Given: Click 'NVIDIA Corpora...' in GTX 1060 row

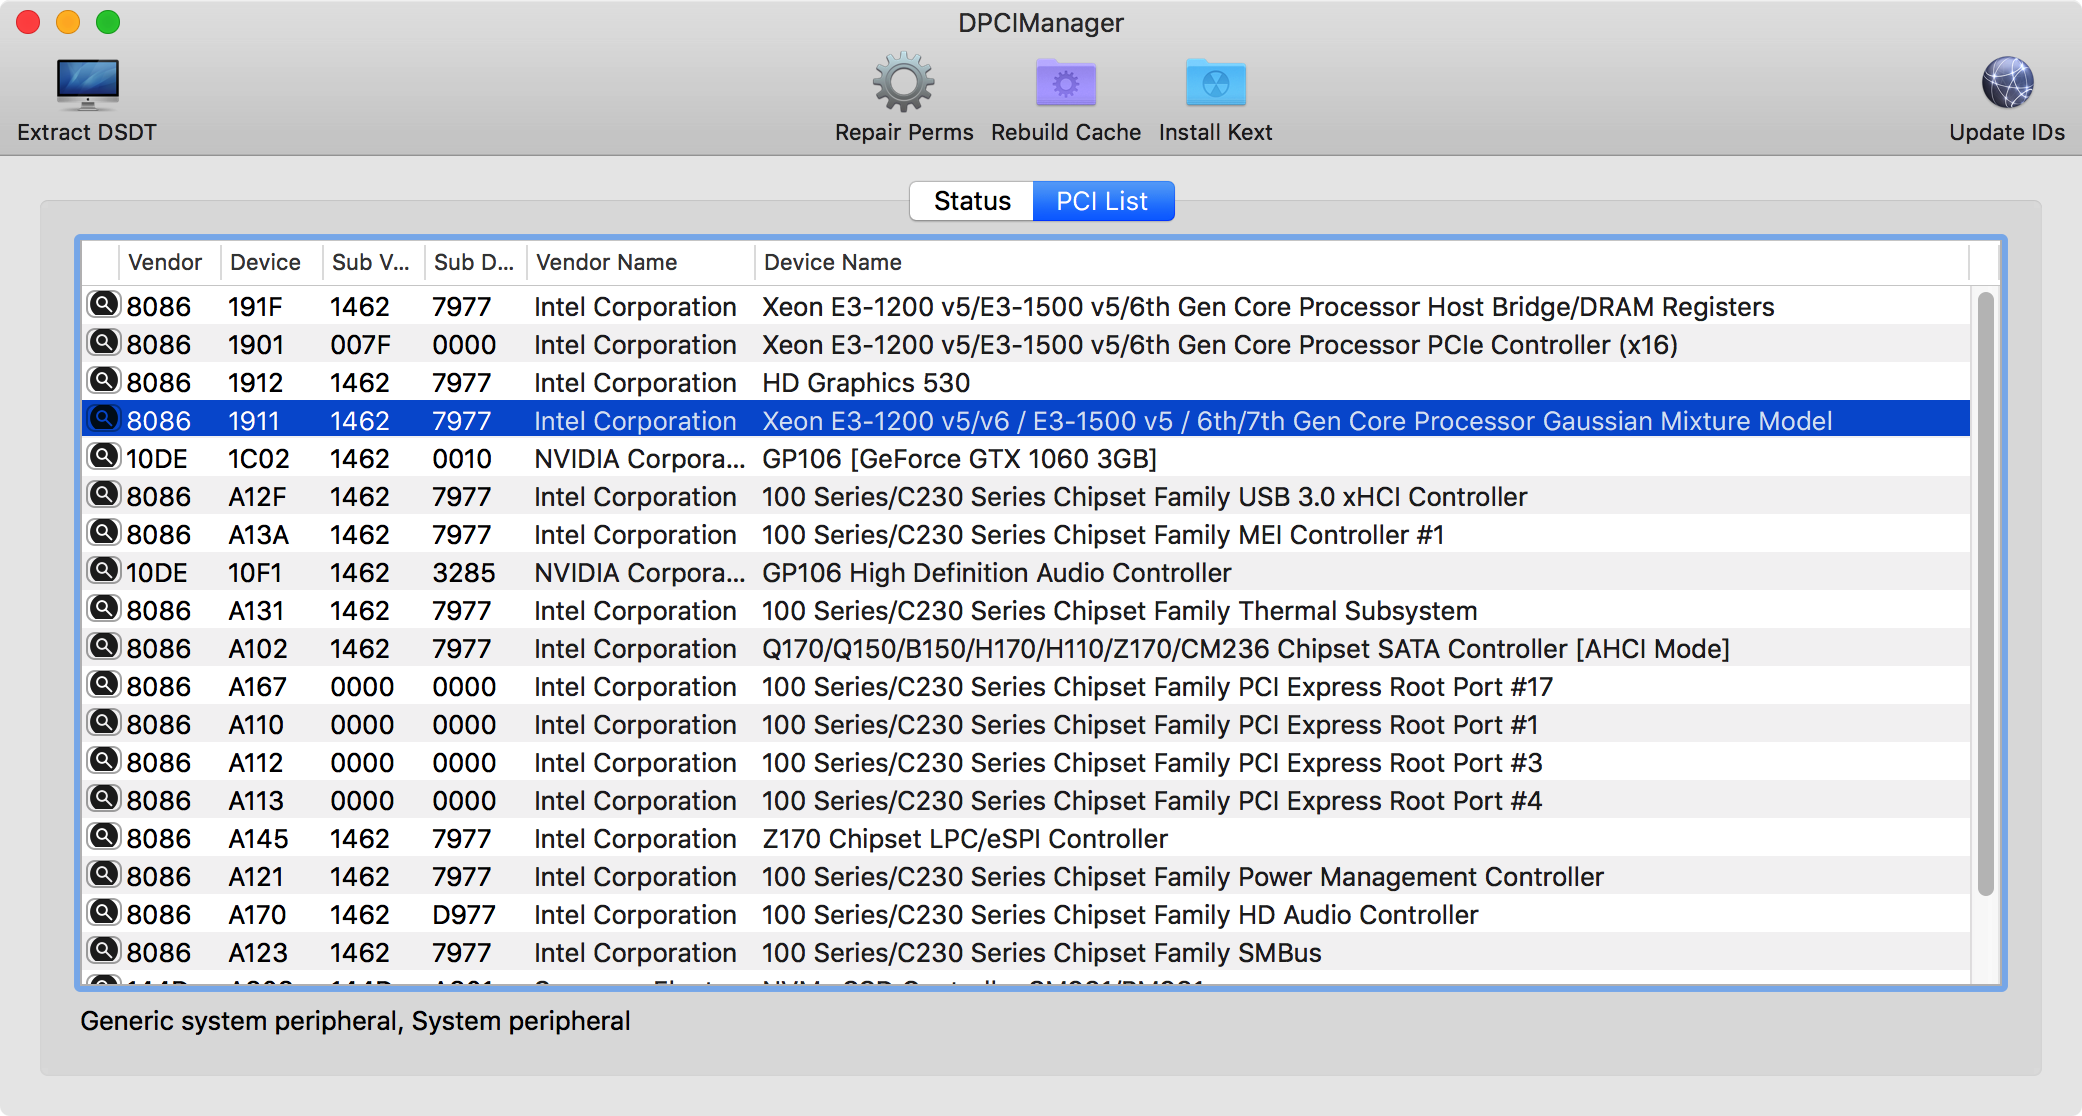Looking at the screenshot, I should pyautogui.click(x=640, y=459).
